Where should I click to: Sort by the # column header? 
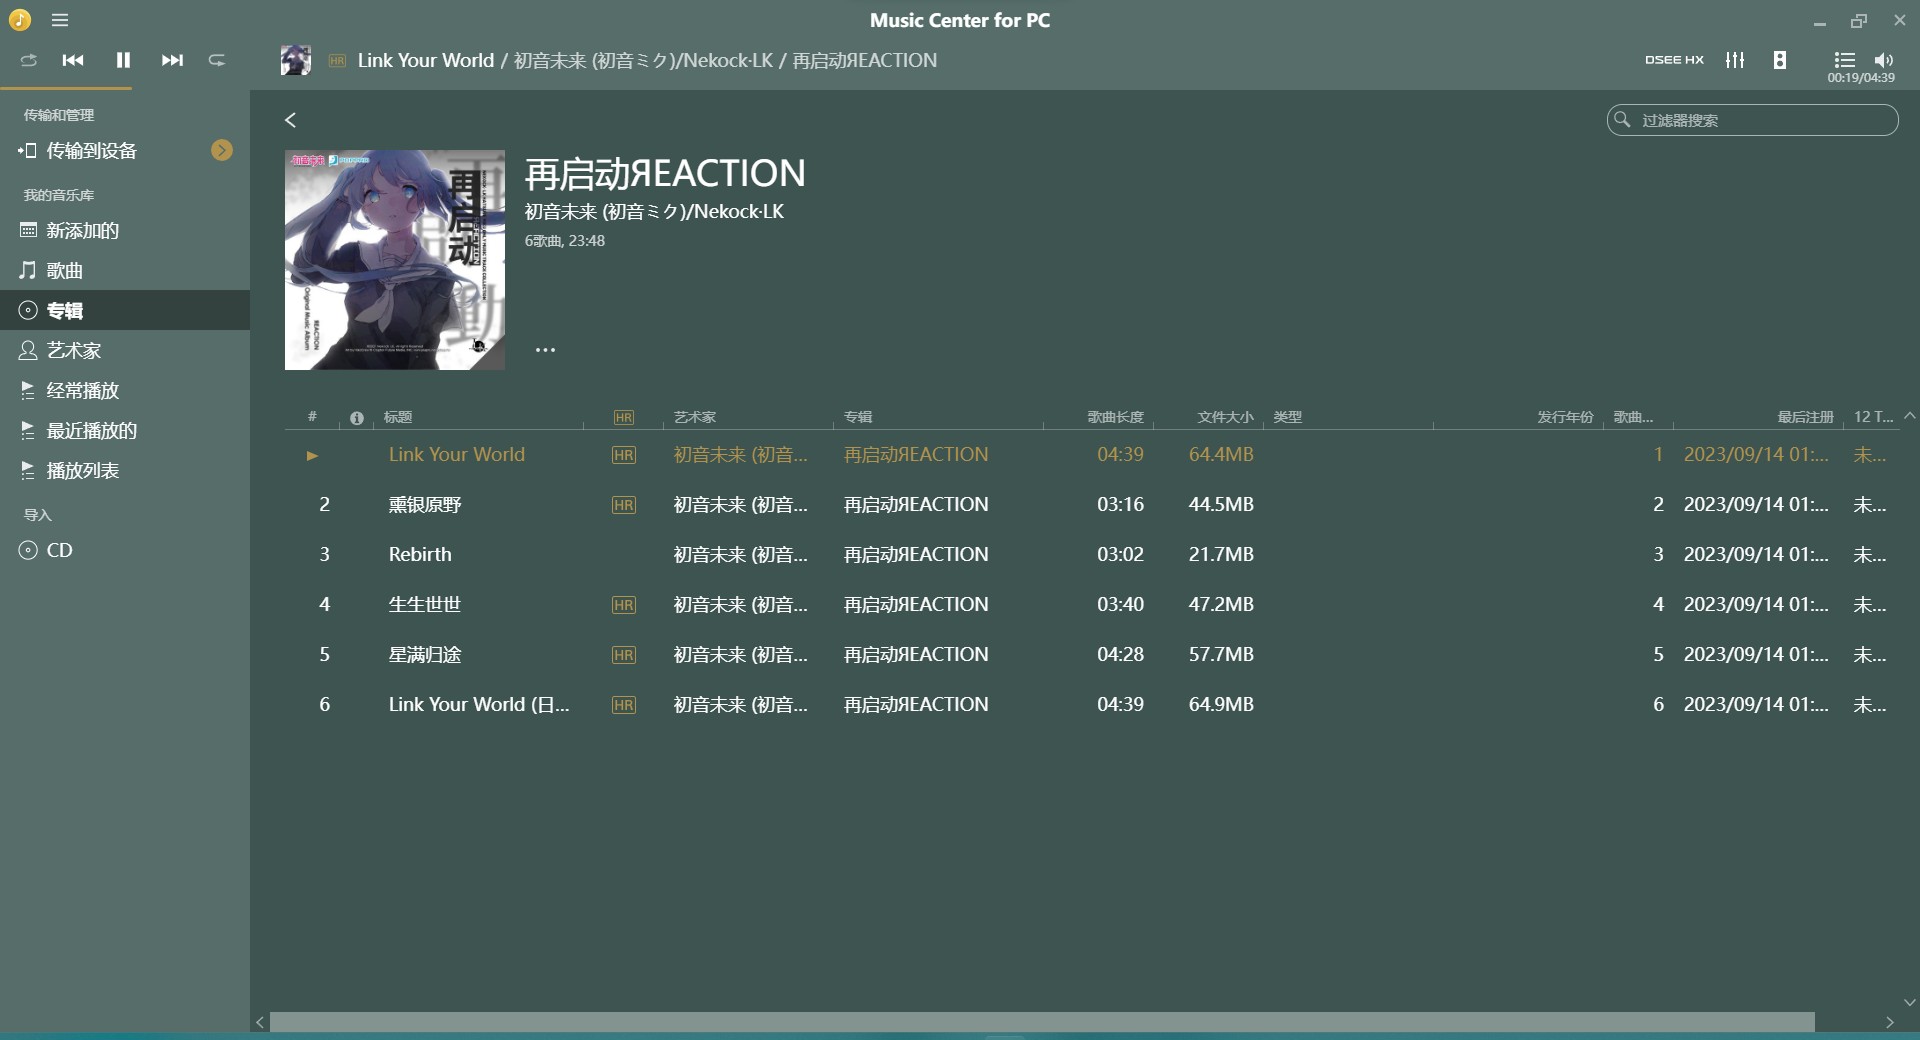pyautogui.click(x=313, y=417)
